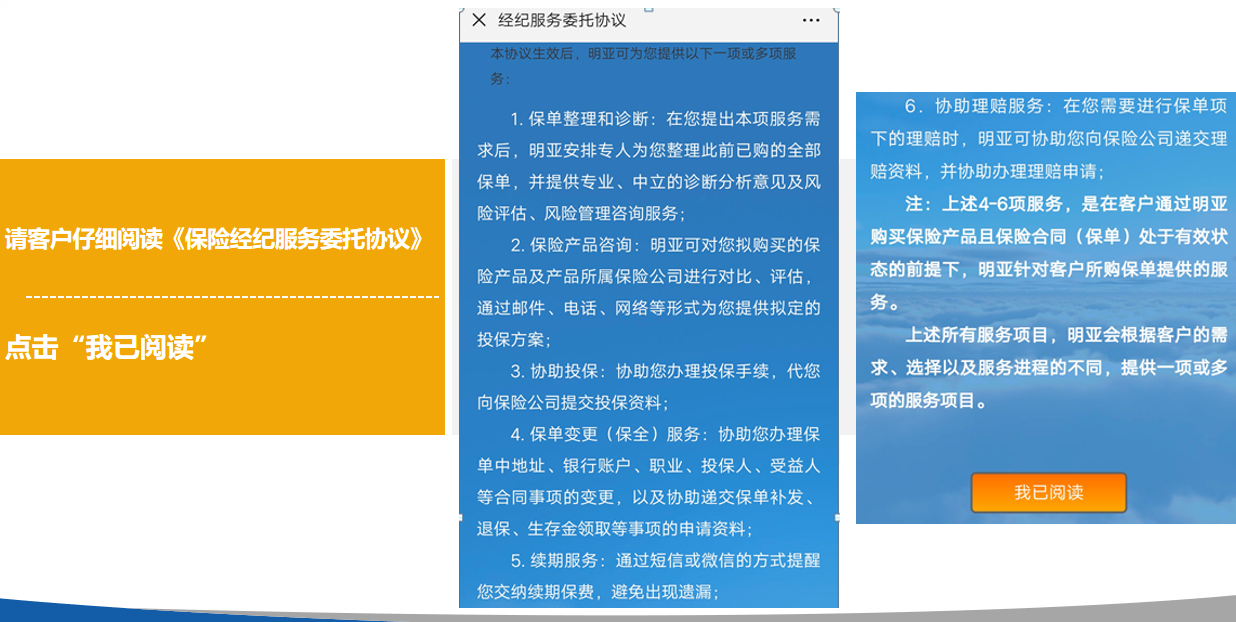Select the clause 5. 续期服务
1236x622 pixels.
click(649, 575)
